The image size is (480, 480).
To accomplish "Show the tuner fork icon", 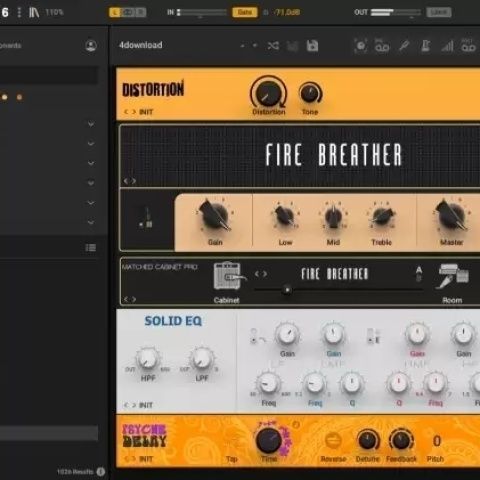I will 404,46.
